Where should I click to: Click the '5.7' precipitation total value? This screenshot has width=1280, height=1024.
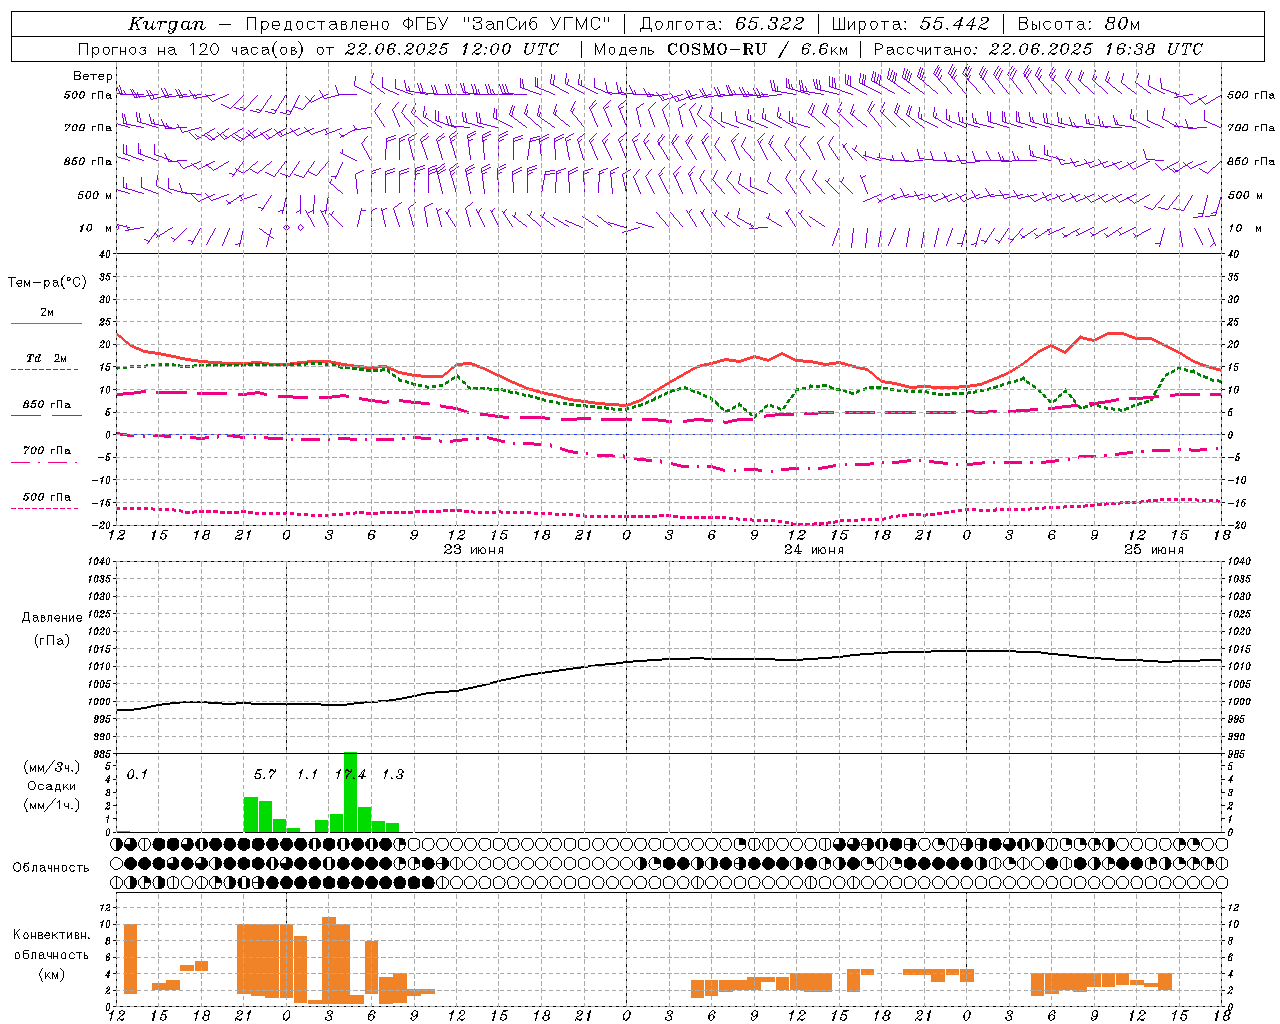(264, 775)
